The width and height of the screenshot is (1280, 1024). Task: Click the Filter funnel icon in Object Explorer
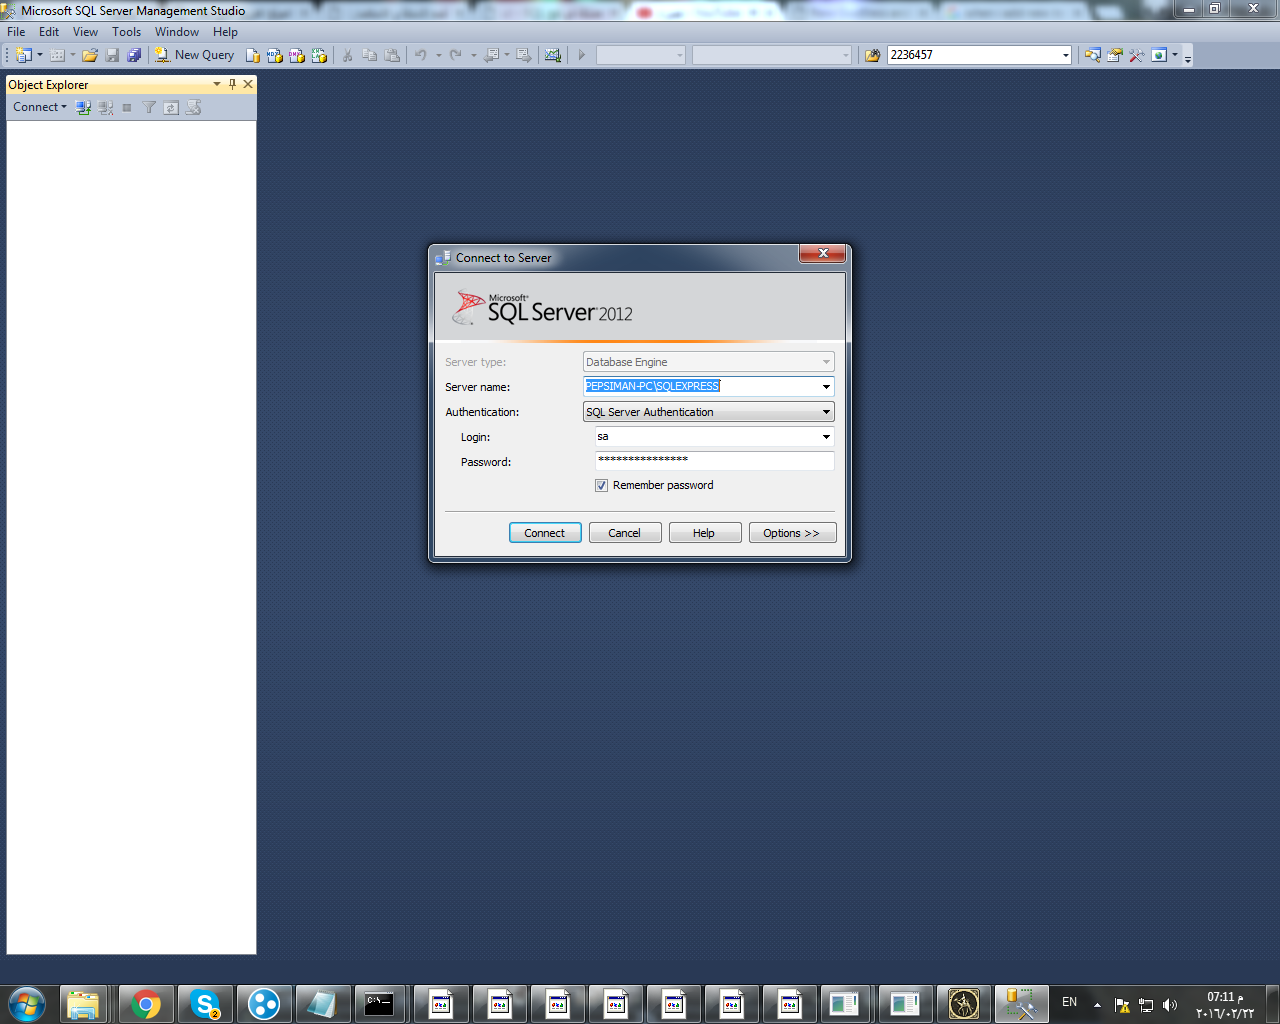[149, 107]
